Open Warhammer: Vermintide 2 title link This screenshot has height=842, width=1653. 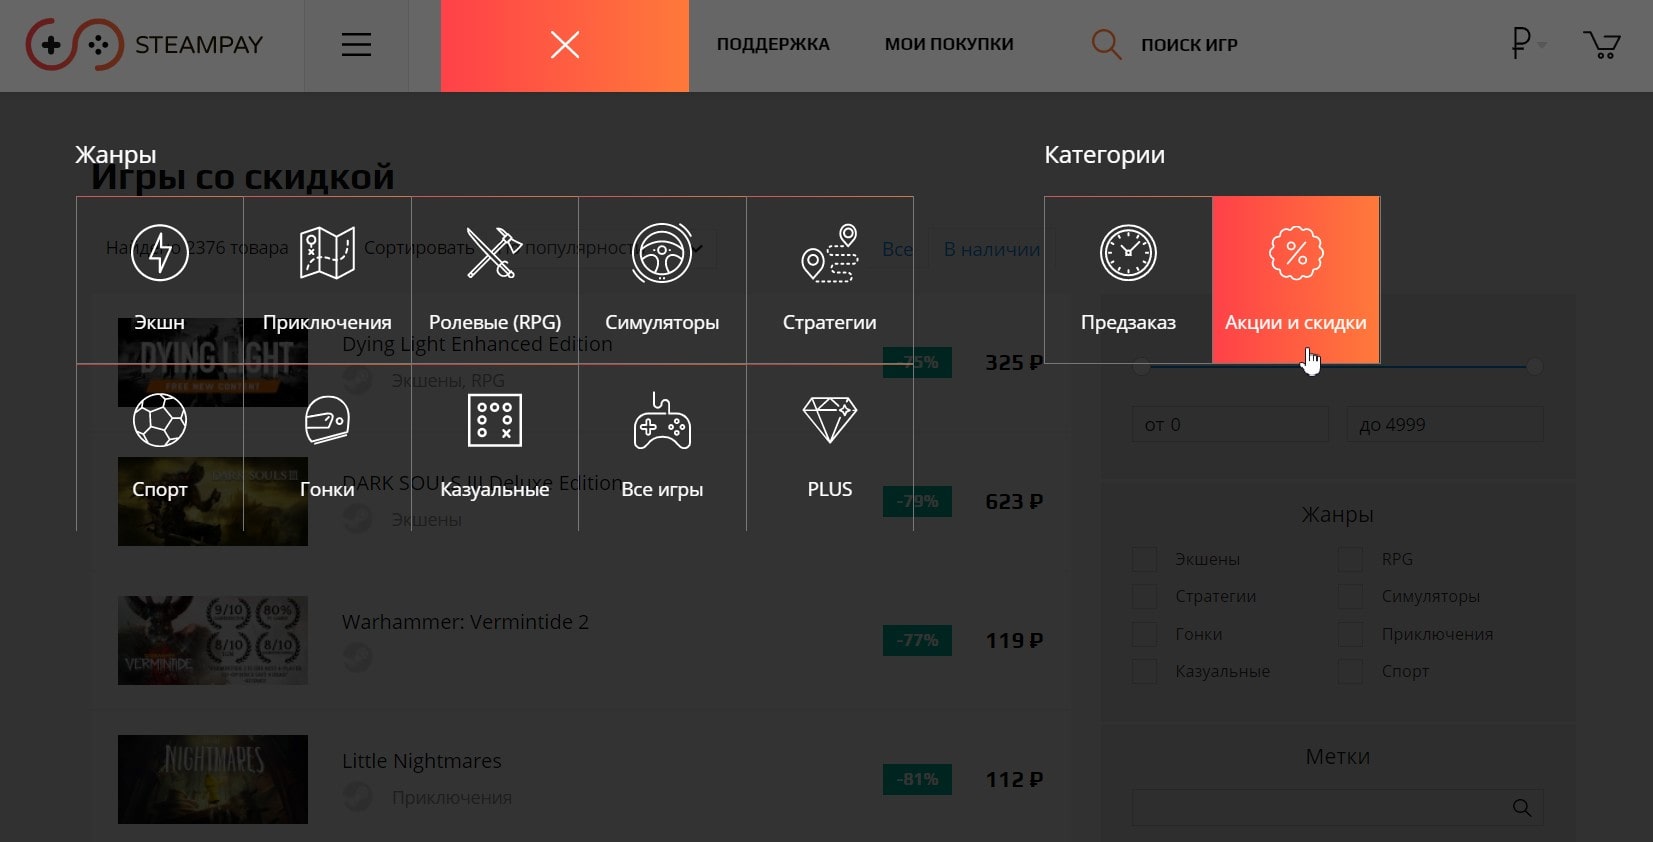[x=465, y=622]
